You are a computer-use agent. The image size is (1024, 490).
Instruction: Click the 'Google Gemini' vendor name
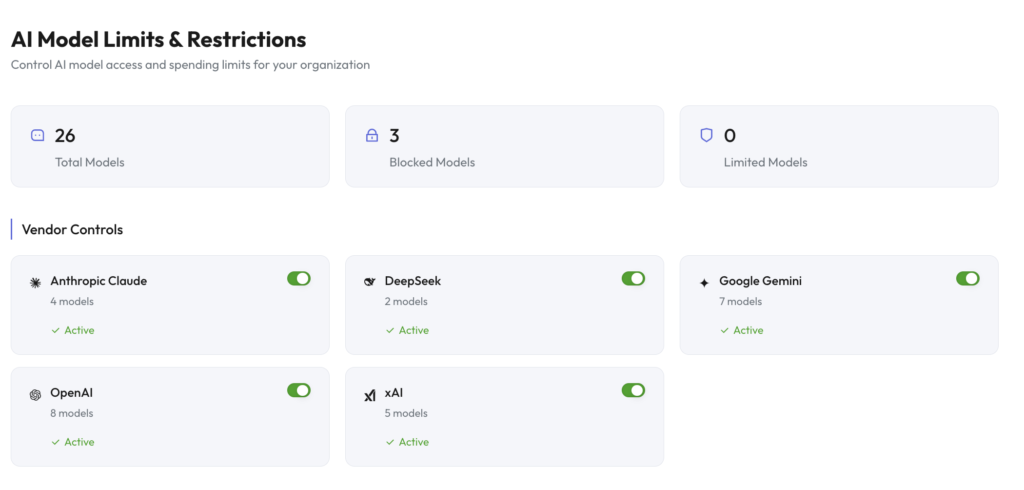tap(760, 282)
